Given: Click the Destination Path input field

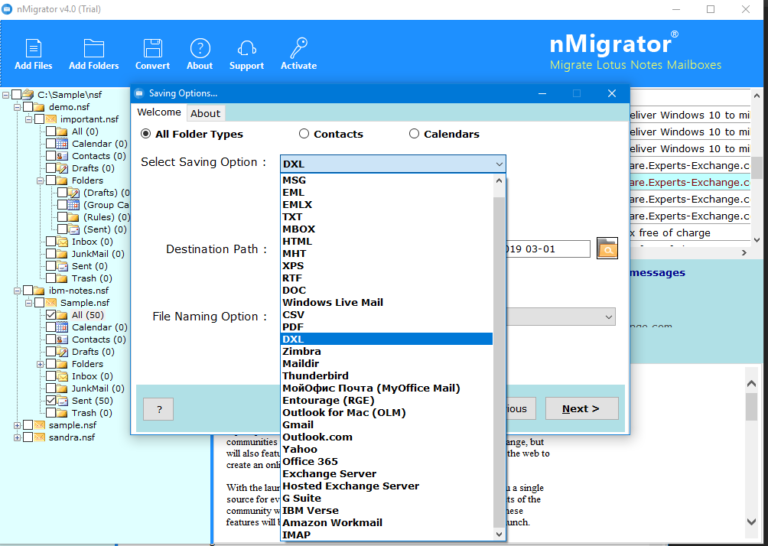Looking at the screenshot, I should (548, 249).
